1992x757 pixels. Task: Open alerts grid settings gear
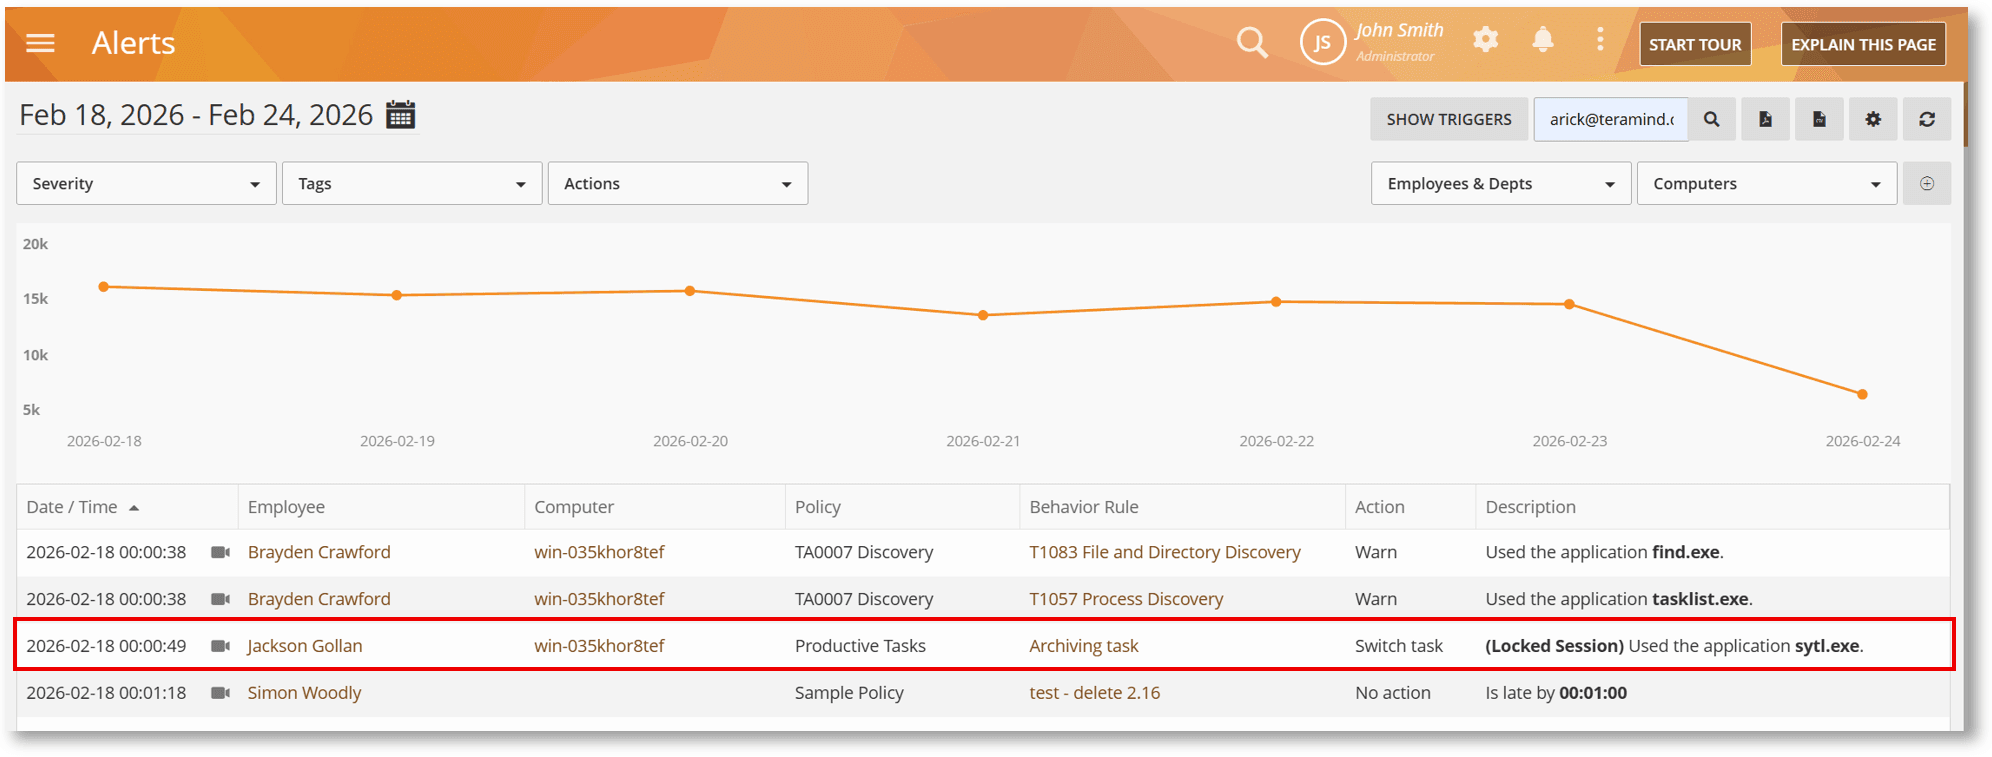point(1873,119)
